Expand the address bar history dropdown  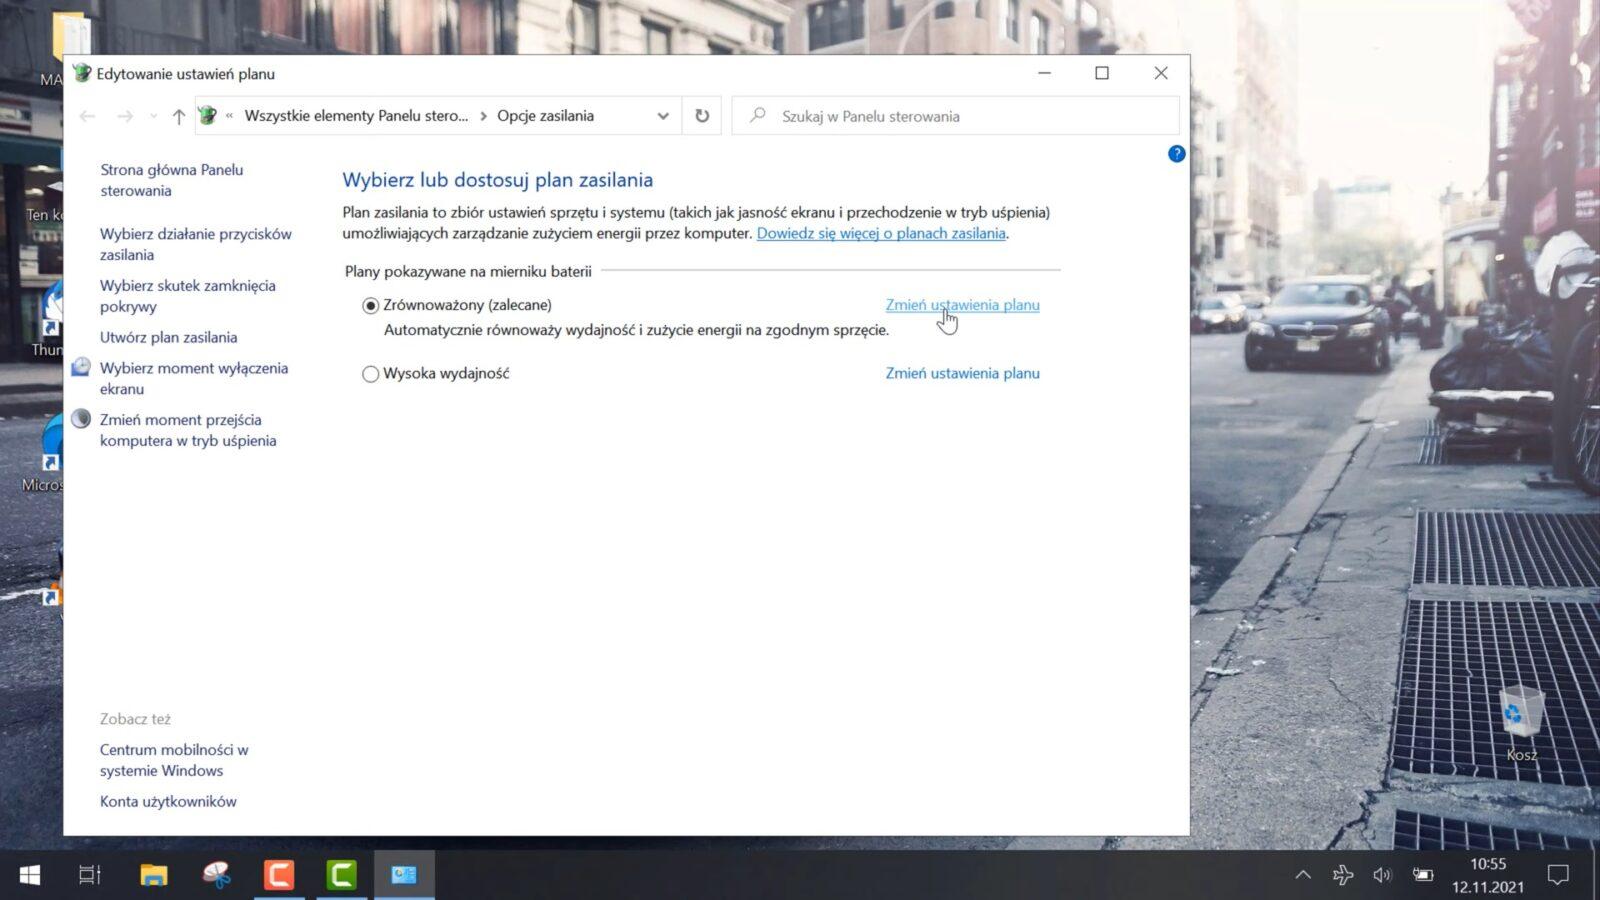(662, 116)
